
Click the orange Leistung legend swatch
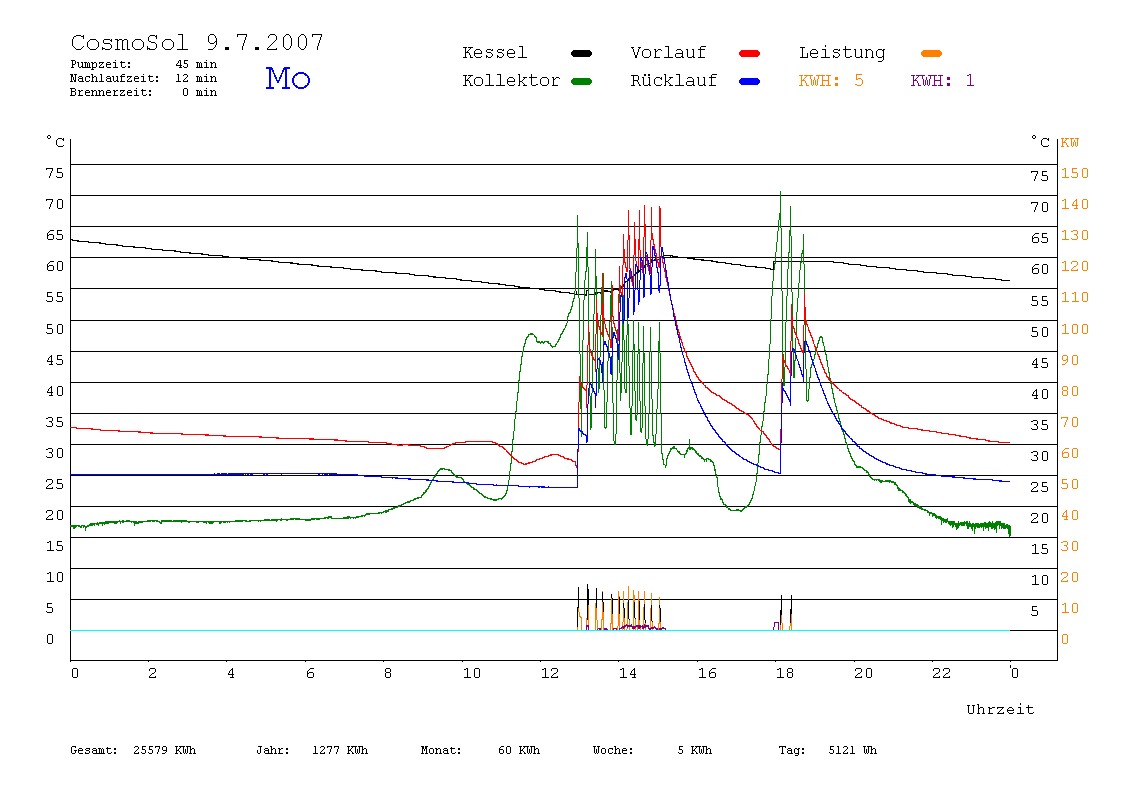point(931,53)
